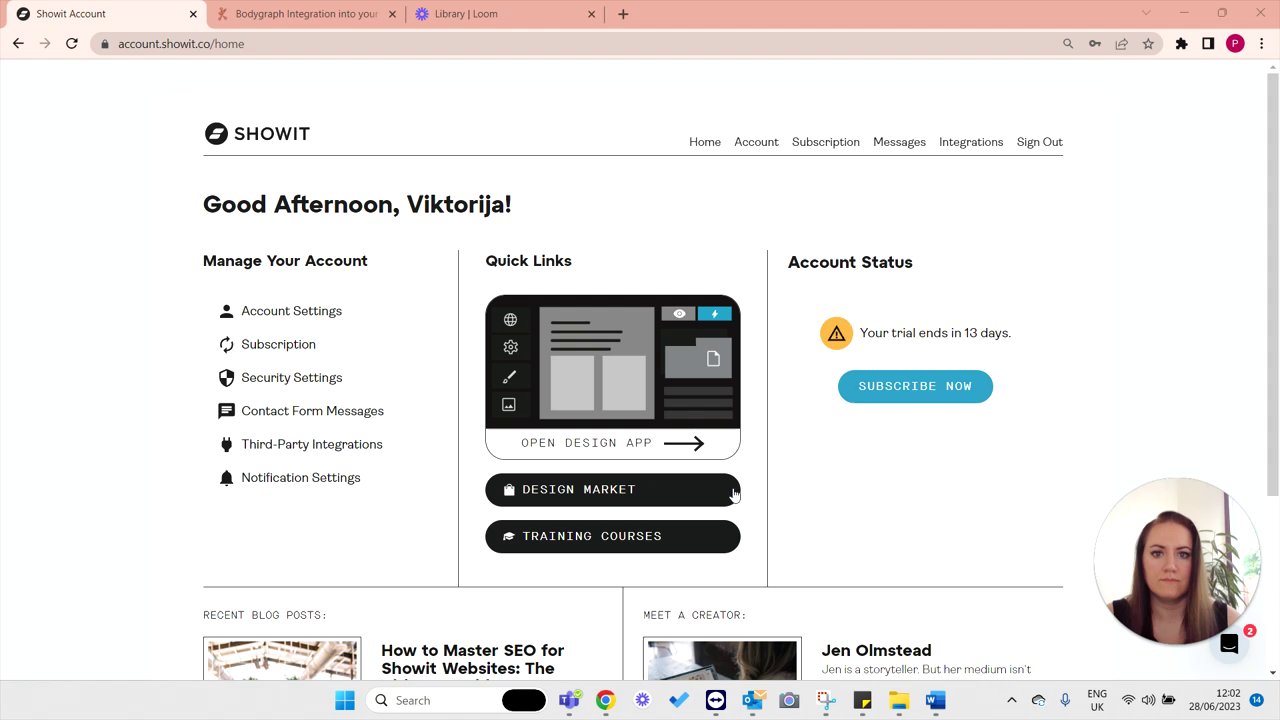Screen dimensions: 1280x720
Task: Click the ENG UK language indicator
Action: (x=1097, y=700)
